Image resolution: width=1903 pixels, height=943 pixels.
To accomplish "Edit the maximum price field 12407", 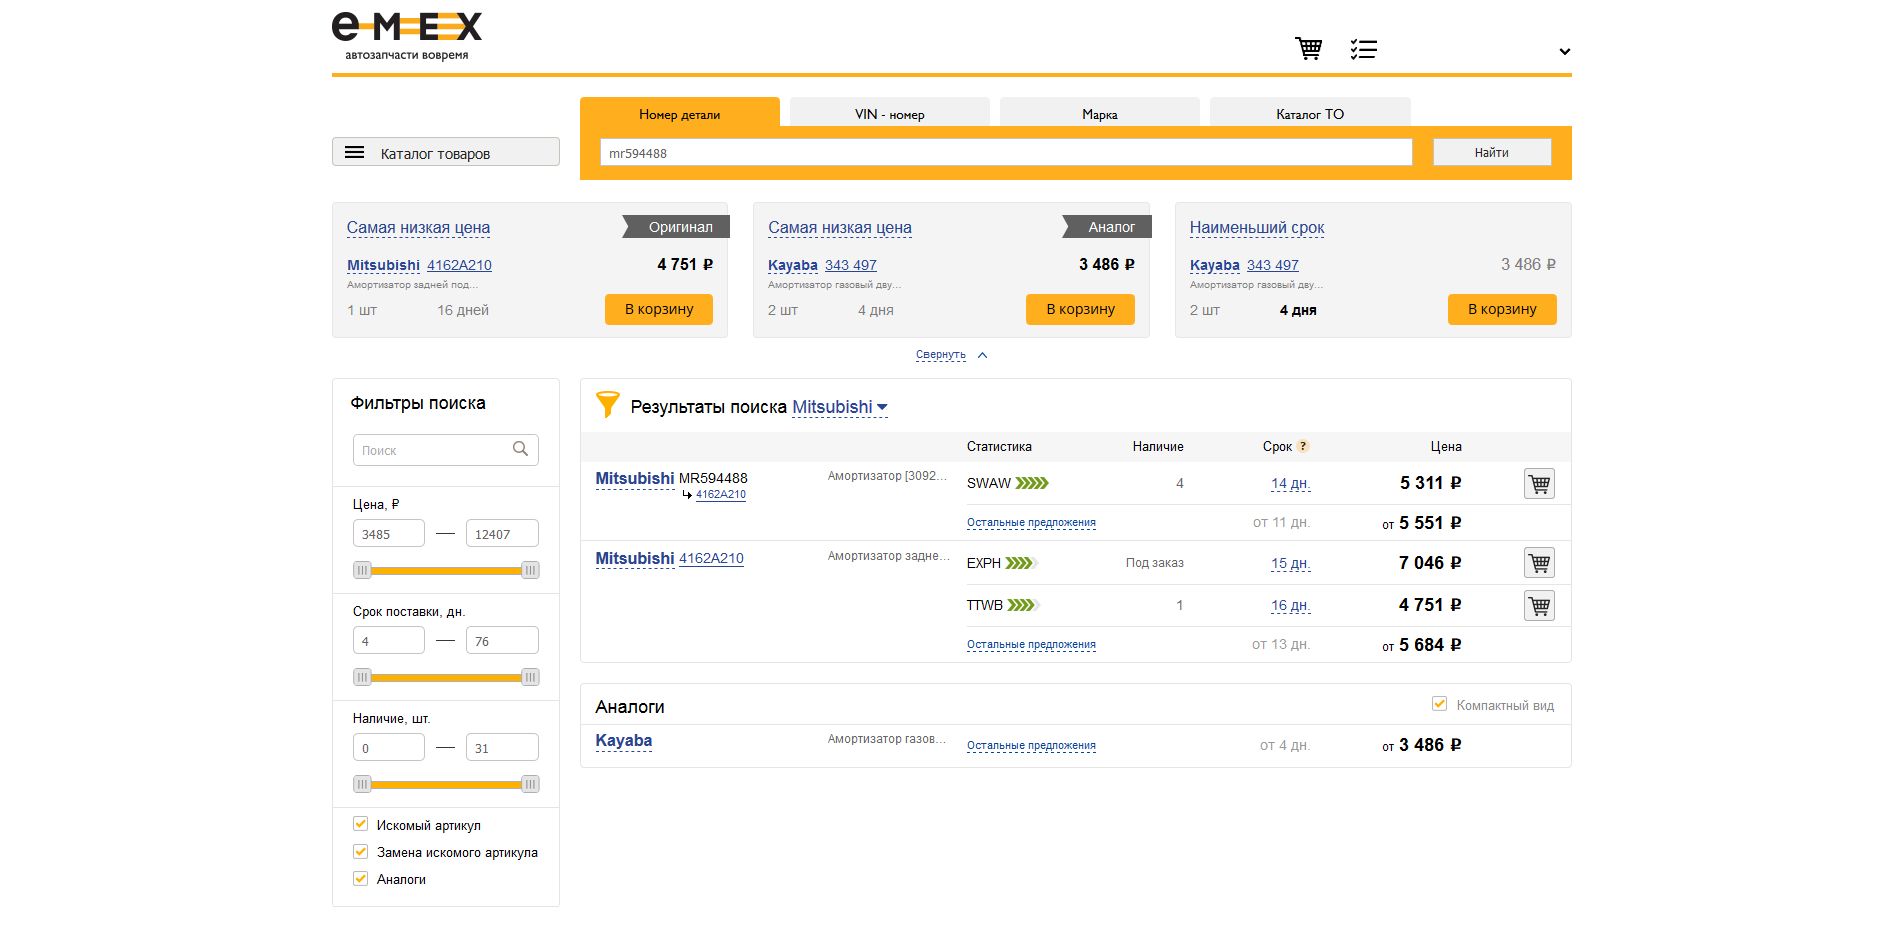I will (x=502, y=534).
